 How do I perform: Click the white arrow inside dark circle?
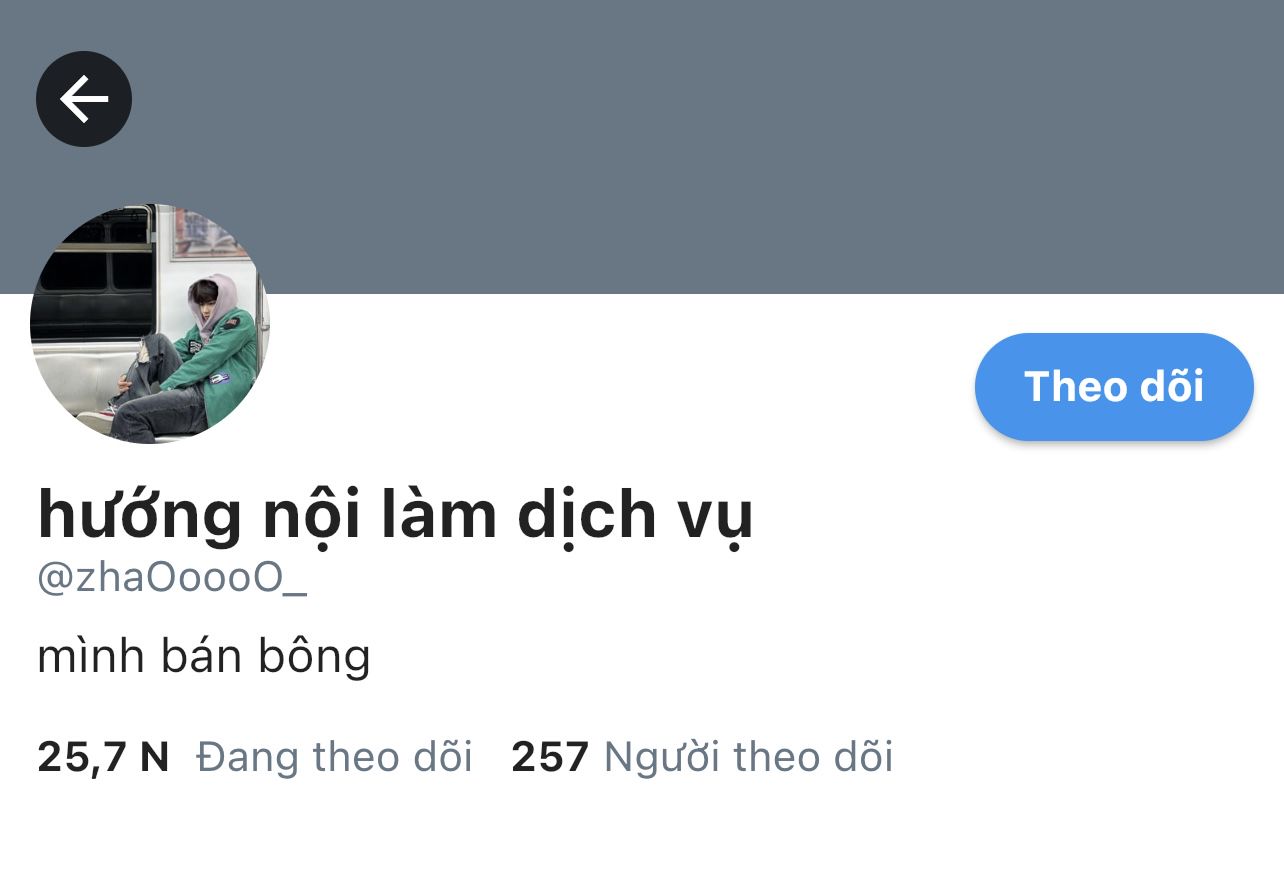click(x=84, y=98)
